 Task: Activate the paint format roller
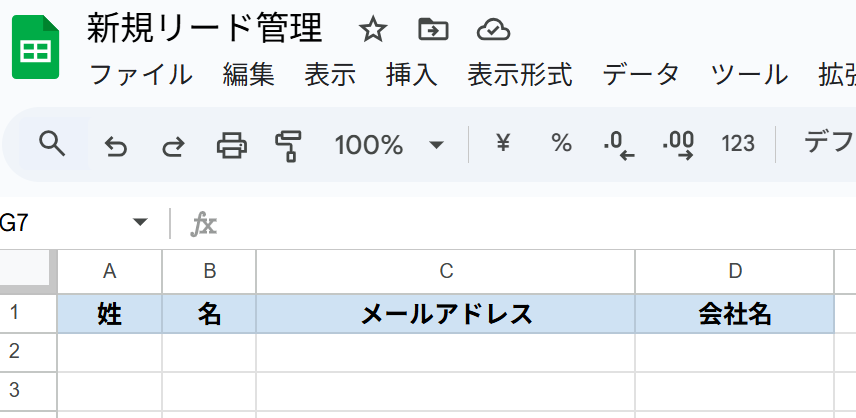289,146
